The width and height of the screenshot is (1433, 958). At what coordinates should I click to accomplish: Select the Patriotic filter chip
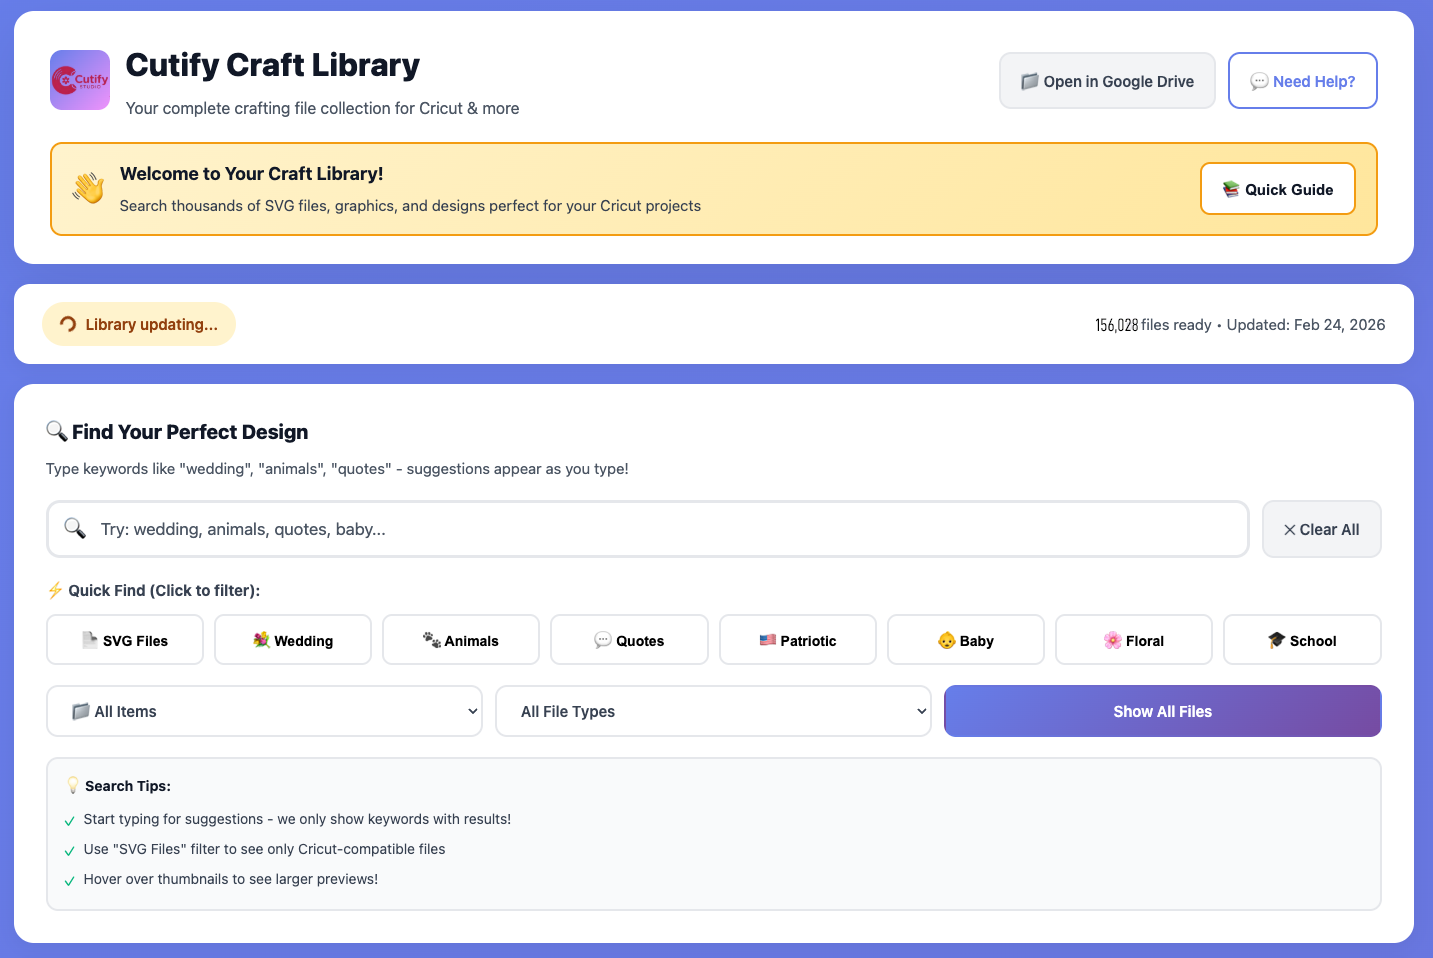(798, 640)
